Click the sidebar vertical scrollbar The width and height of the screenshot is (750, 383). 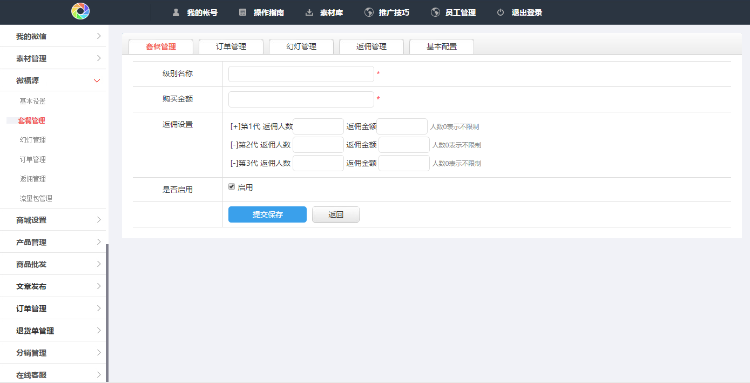pos(107,313)
